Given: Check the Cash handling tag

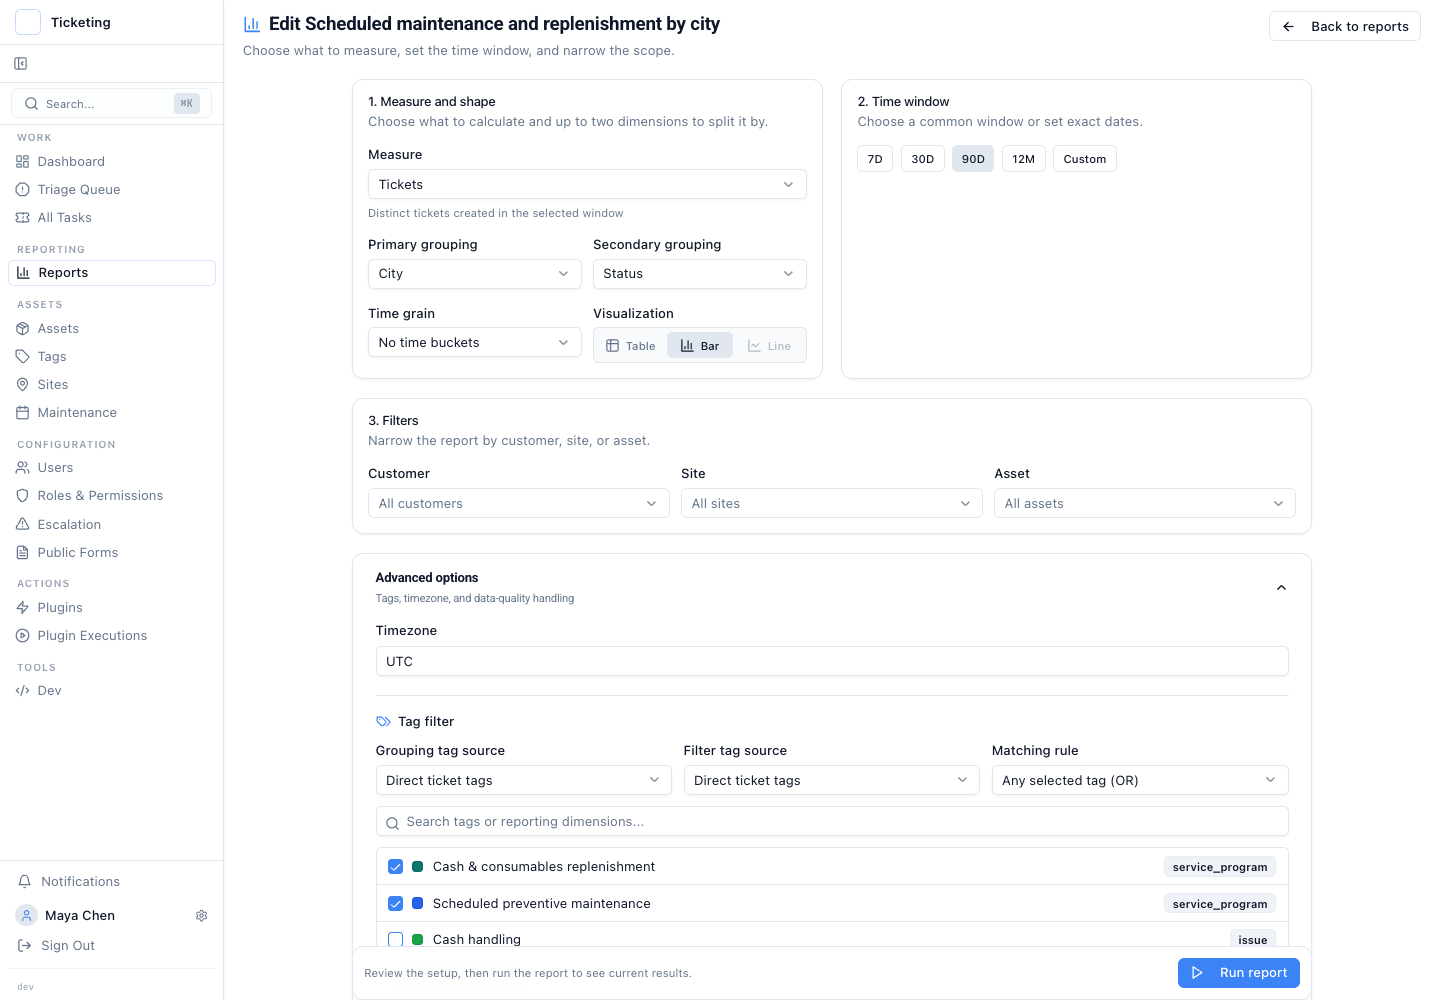Looking at the screenshot, I should pos(396,940).
